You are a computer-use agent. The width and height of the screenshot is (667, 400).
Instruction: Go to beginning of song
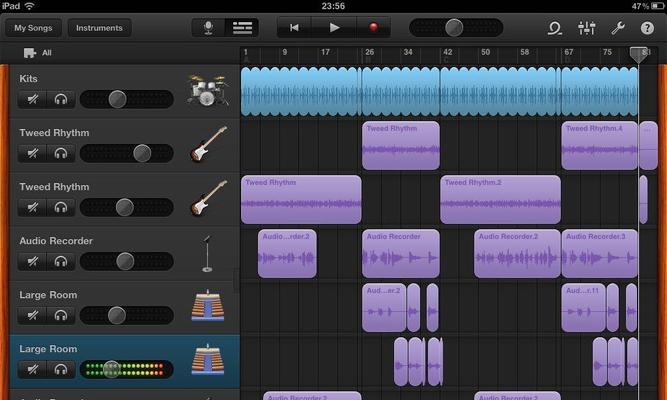click(294, 28)
